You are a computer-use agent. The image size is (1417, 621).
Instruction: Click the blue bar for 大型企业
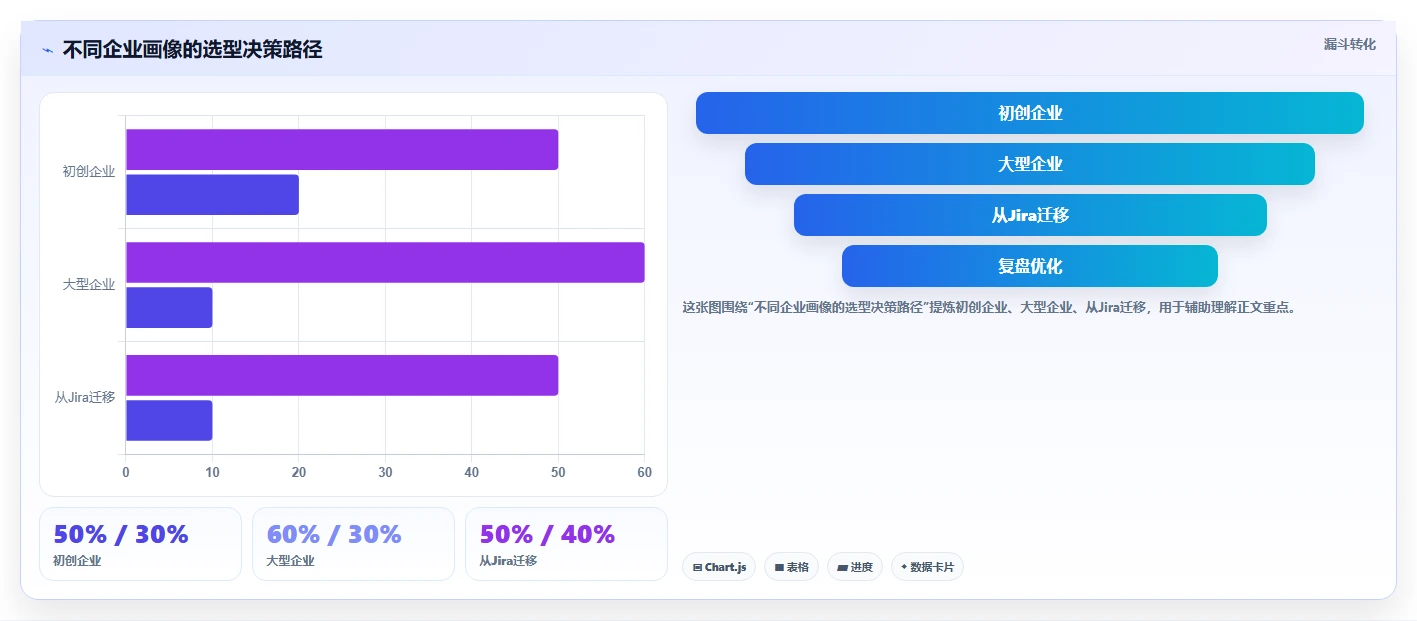(169, 307)
